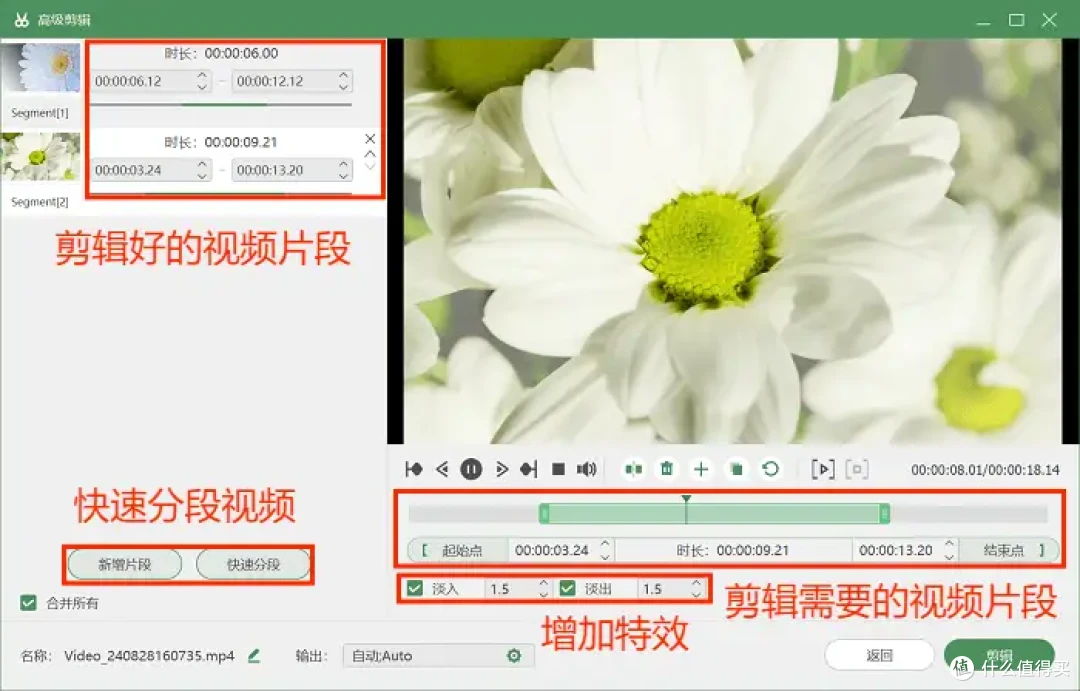The width and height of the screenshot is (1080, 691).
Task: Click the 快速分段 button
Action: tap(253, 564)
